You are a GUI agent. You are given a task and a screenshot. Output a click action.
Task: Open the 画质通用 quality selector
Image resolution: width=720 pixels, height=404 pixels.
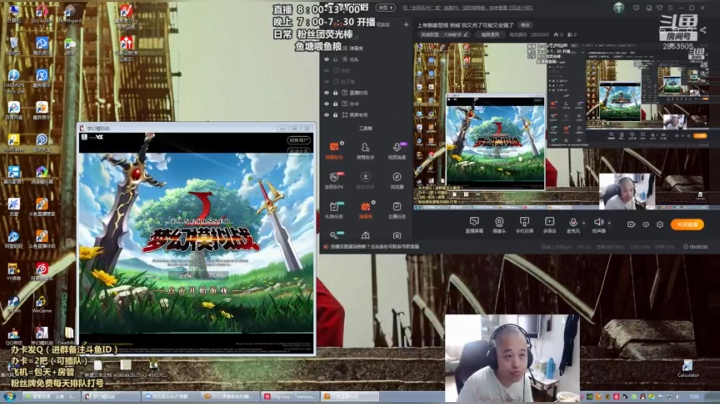[x=490, y=34]
